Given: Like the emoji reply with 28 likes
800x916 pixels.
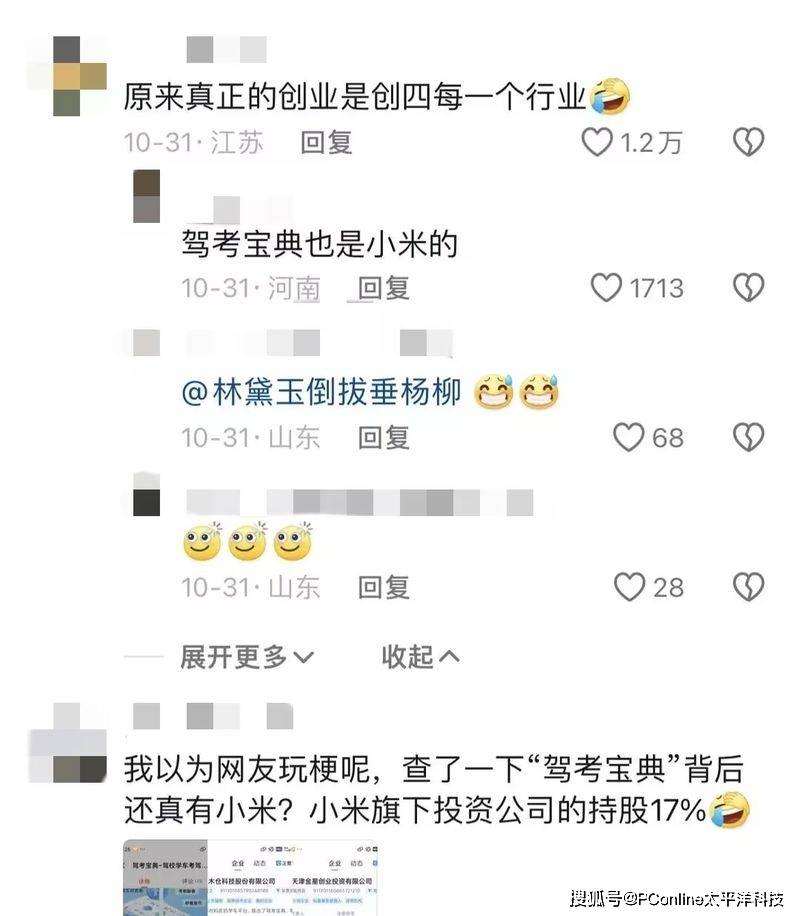Looking at the screenshot, I should (629, 587).
